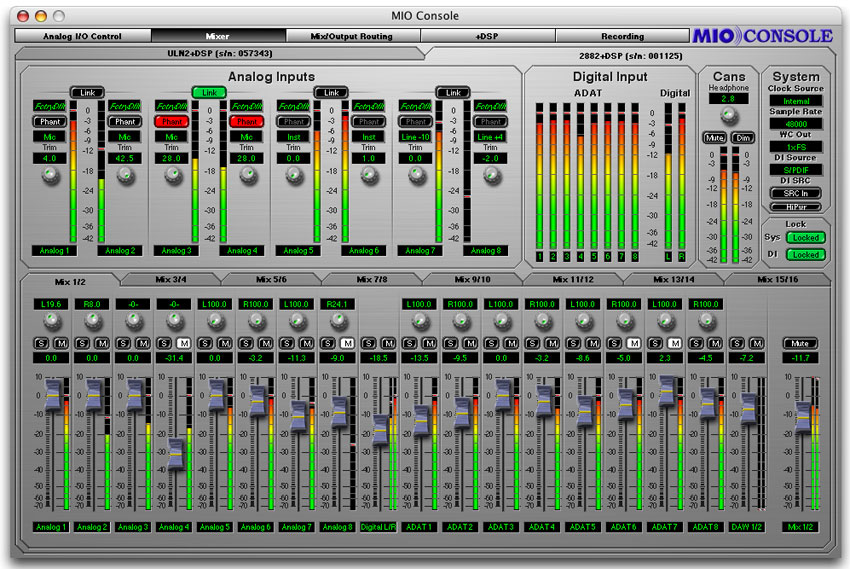This screenshot has width=850, height=569.
Task: Click the Cans headphone level knob
Action: [729, 115]
